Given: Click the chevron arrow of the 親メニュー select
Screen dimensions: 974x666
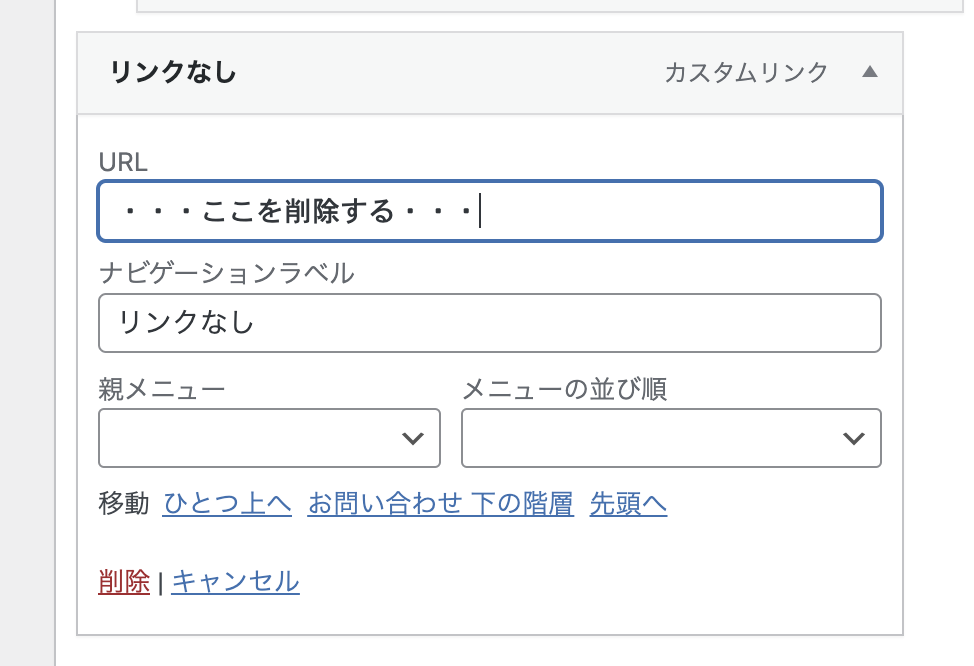Looking at the screenshot, I should pos(412,439).
